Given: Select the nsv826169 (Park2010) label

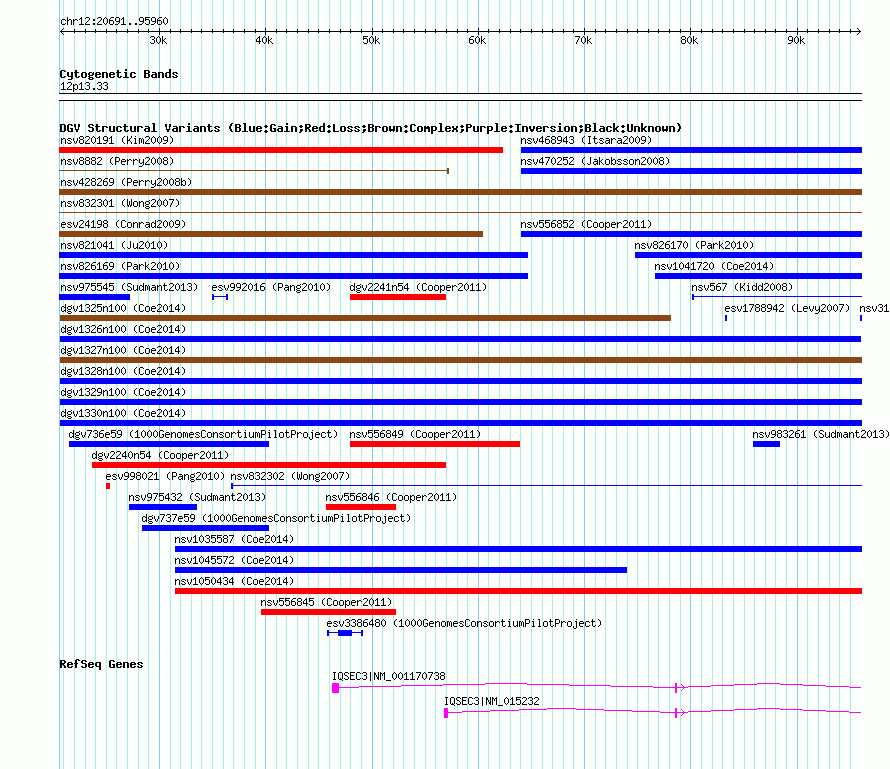Looking at the screenshot, I should [x=120, y=266].
